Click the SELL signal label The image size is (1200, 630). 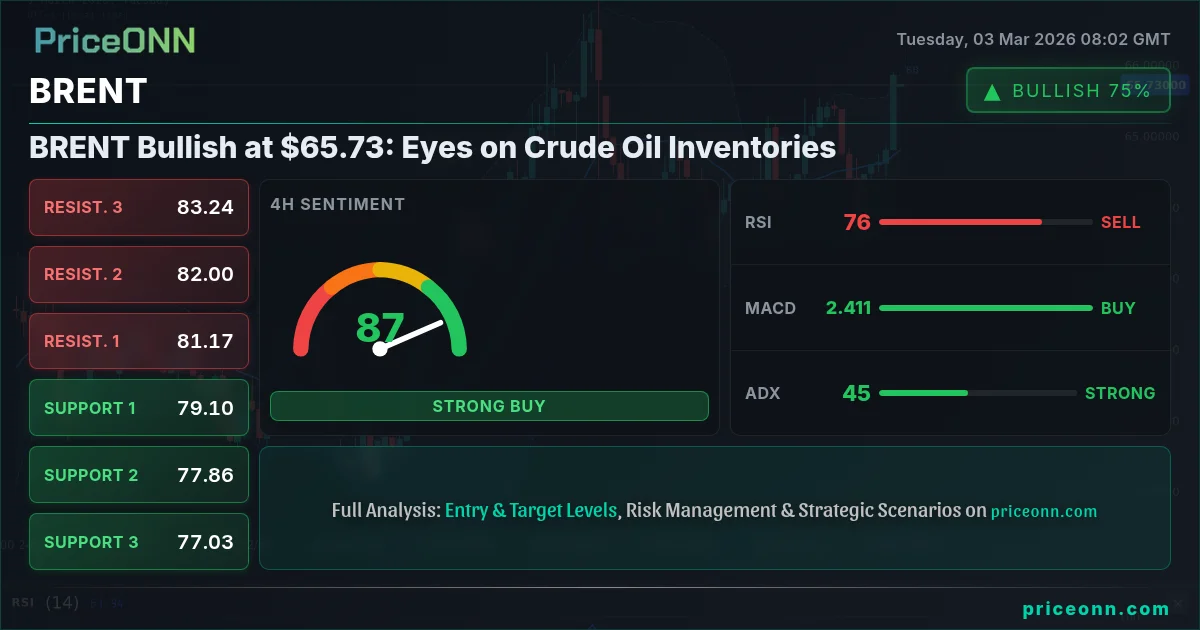[1120, 222]
